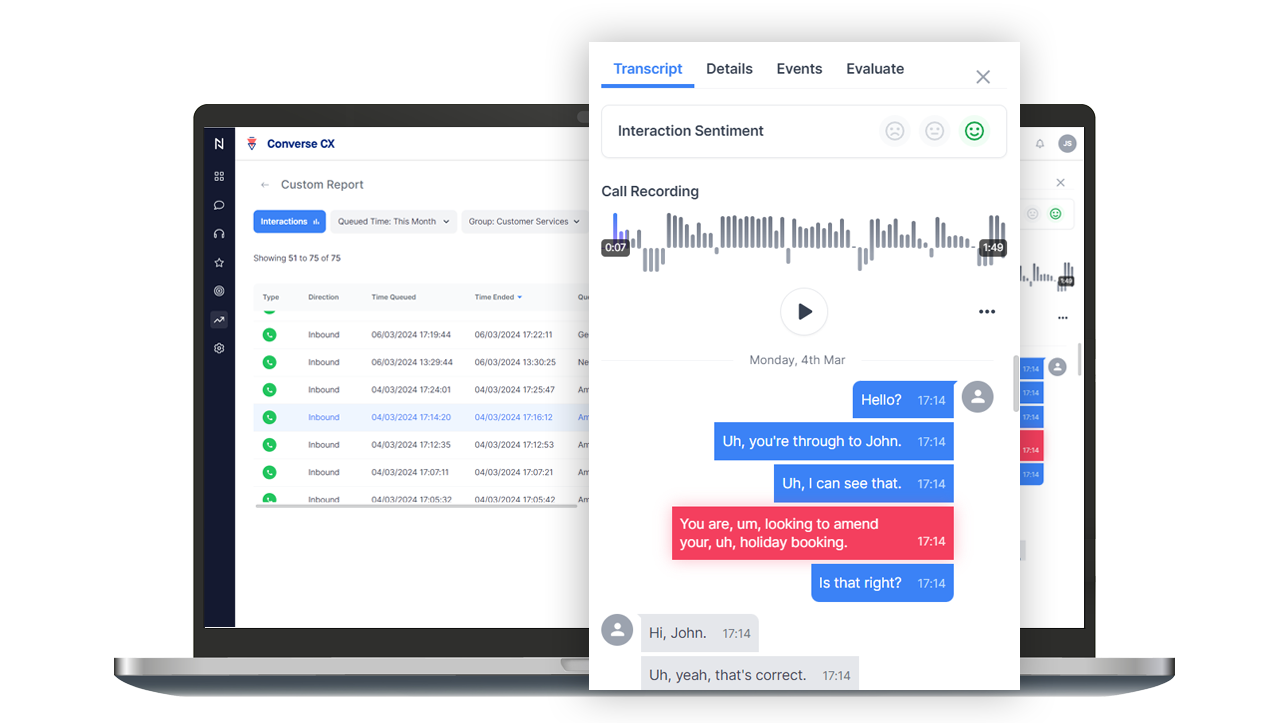Open the chat conversations panel in sidebar
The image size is (1284, 723).
pyautogui.click(x=219, y=205)
